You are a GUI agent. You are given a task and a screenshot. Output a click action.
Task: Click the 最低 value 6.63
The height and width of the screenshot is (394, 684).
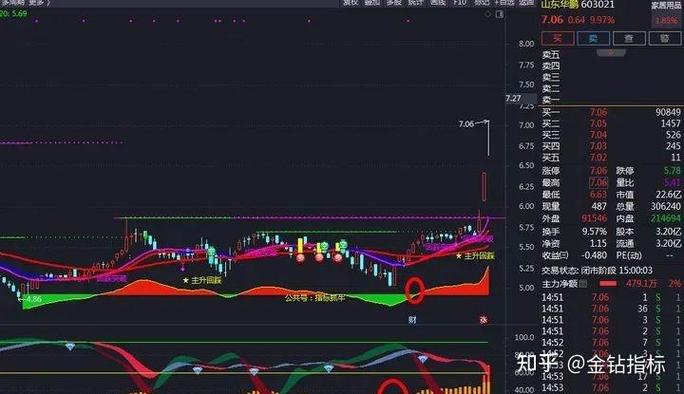[x=598, y=194]
